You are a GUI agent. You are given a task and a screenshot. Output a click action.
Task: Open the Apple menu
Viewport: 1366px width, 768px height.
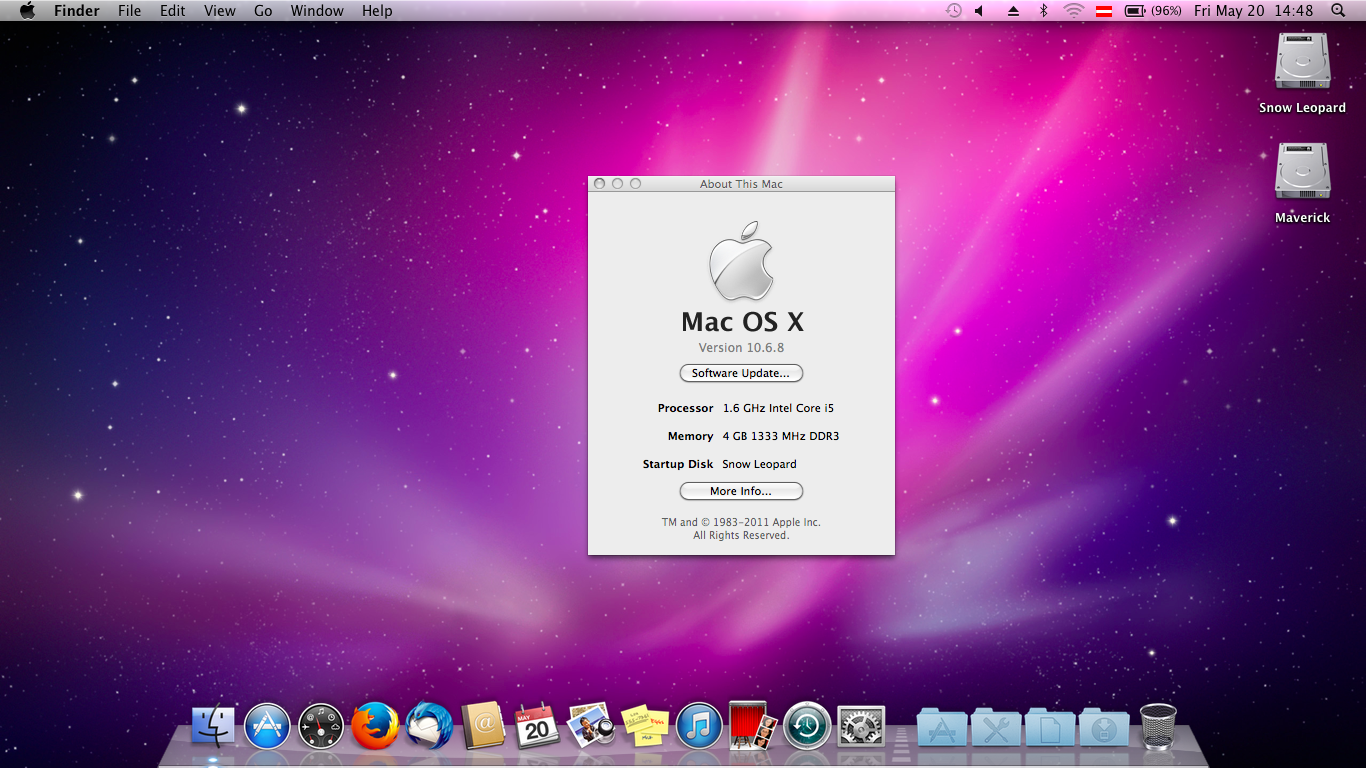[27, 10]
